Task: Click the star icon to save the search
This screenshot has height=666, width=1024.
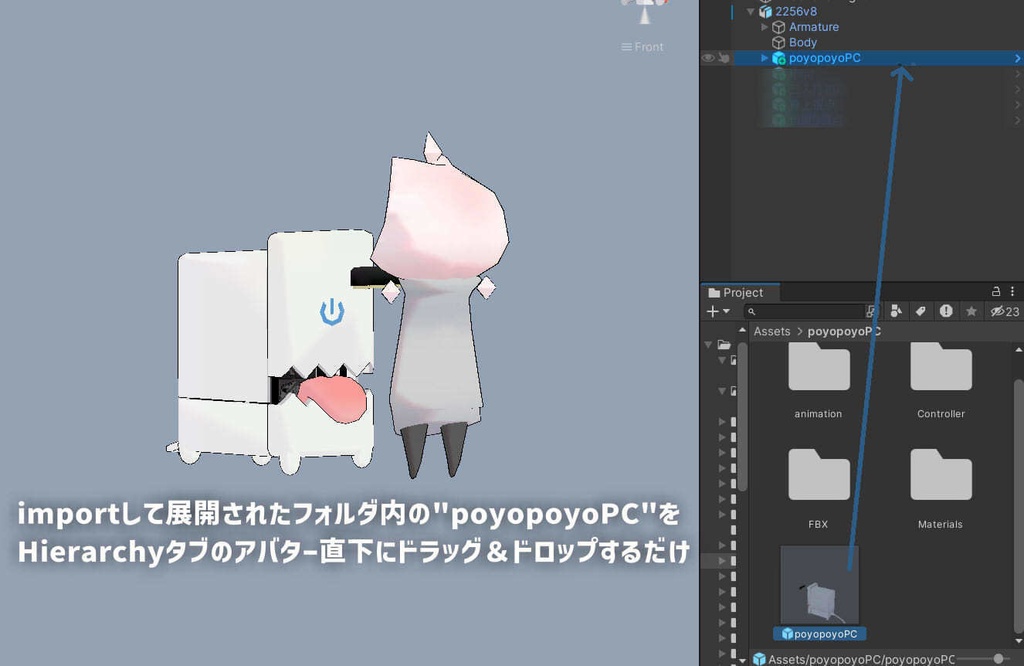Action: tap(971, 310)
